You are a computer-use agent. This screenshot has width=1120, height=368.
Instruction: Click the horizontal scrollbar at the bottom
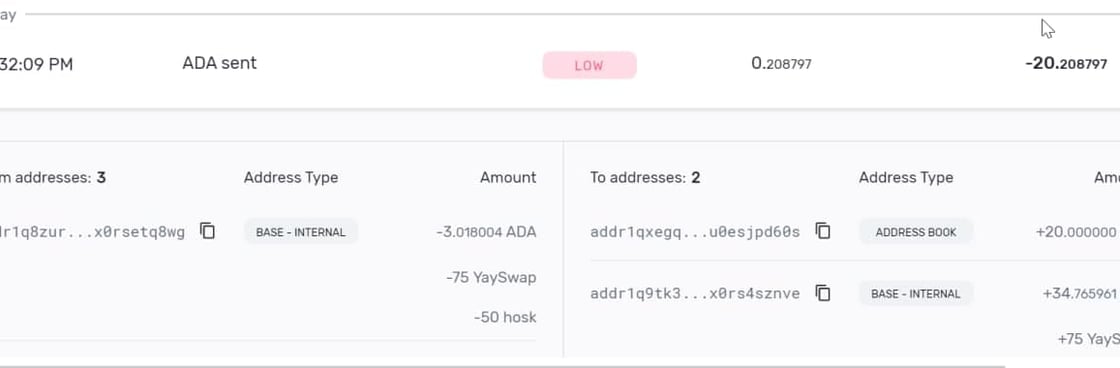[502, 365]
